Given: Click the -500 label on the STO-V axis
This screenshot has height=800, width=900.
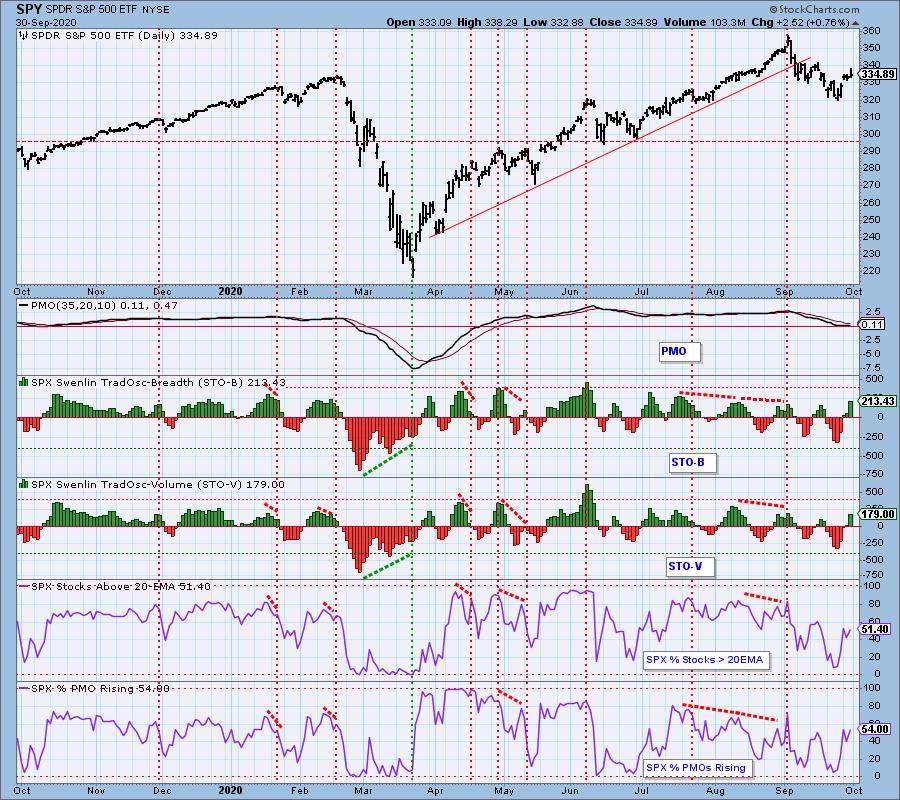Looking at the screenshot, I should pyautogui.click(x=872, y=559).
